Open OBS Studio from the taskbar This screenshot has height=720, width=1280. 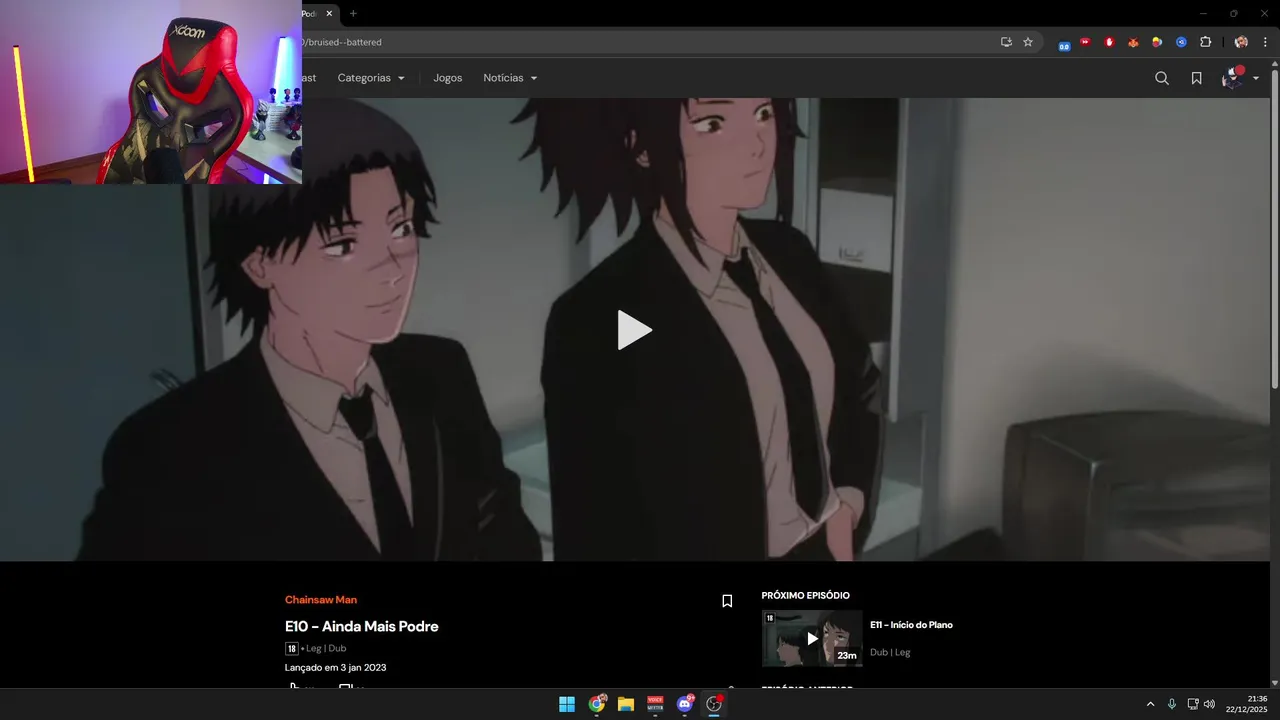click(x=714, y=704)
